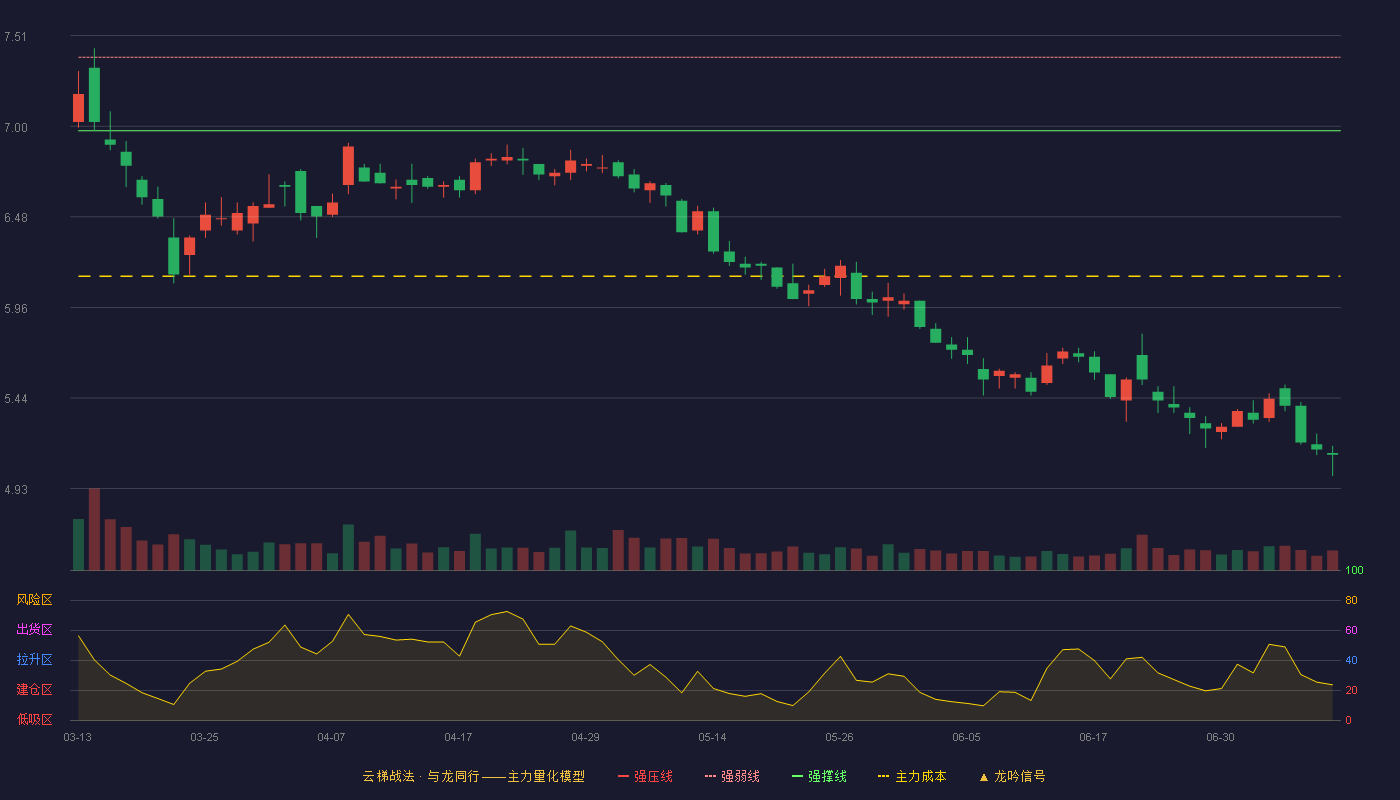Image resolution: width=1400 pixels, height=800 pixels.
Task: Toggle the 强压线 legend entry
Action: tap(645, 776)
